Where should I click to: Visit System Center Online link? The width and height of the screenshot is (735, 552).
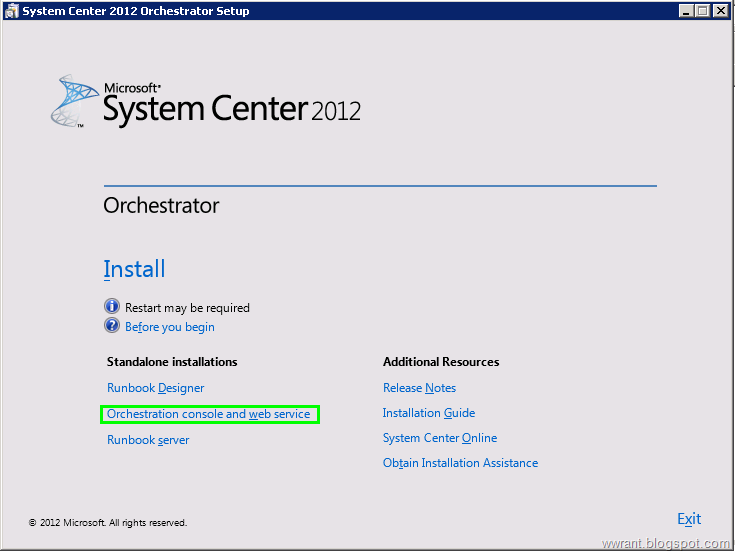[x=440, y=438]
